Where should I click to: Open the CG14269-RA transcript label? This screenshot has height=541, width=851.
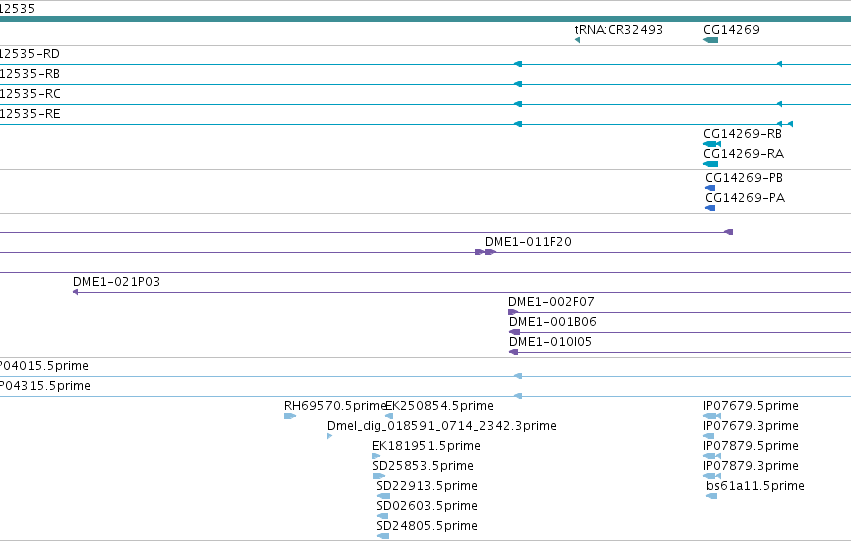(744, 154)
